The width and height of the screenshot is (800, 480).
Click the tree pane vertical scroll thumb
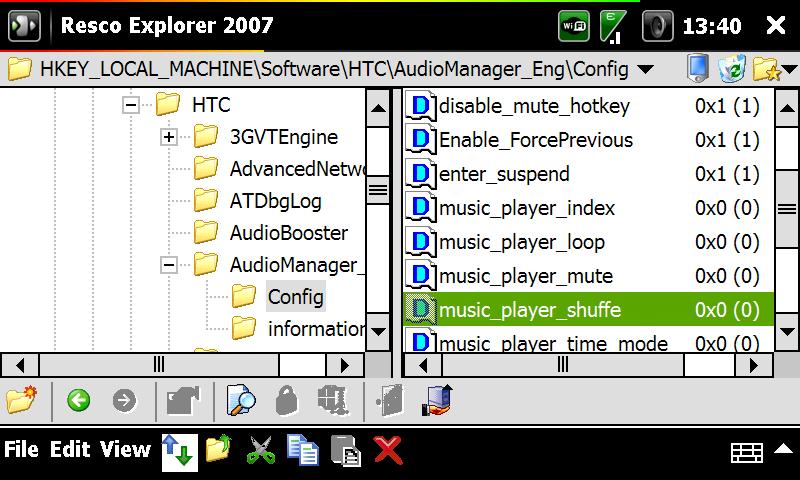click(x=378, y=190)
